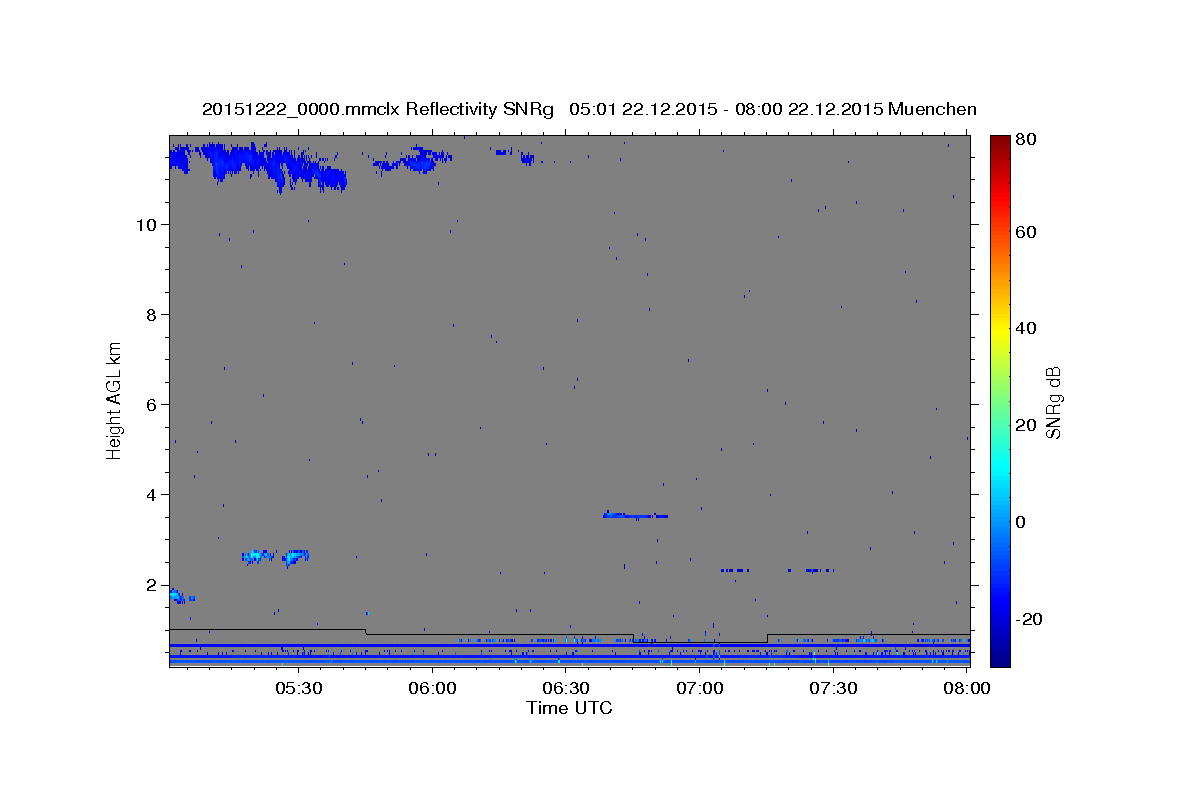
Task: Click the height tick label 6
Action: click(x=153, y=405)
